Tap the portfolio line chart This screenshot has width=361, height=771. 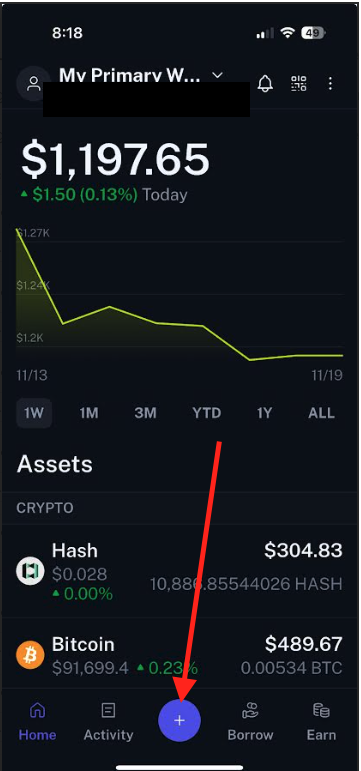(x=180, y=295)
